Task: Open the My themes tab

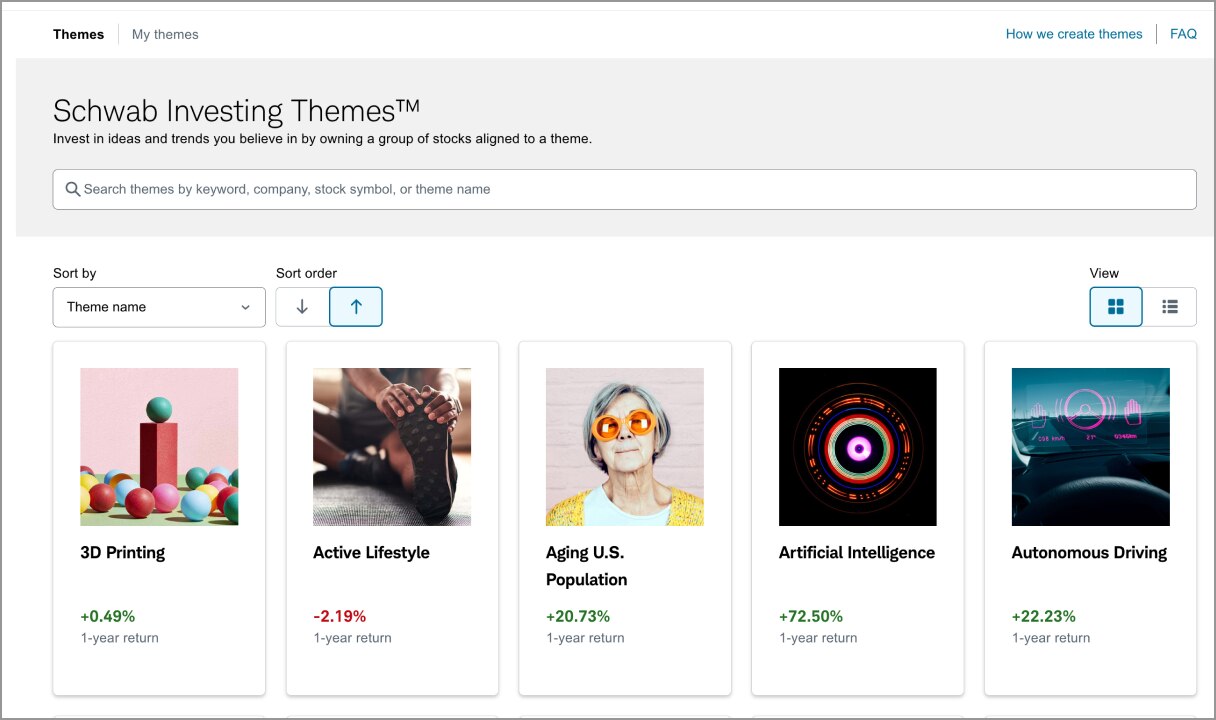Action: [x=165, y=34]
